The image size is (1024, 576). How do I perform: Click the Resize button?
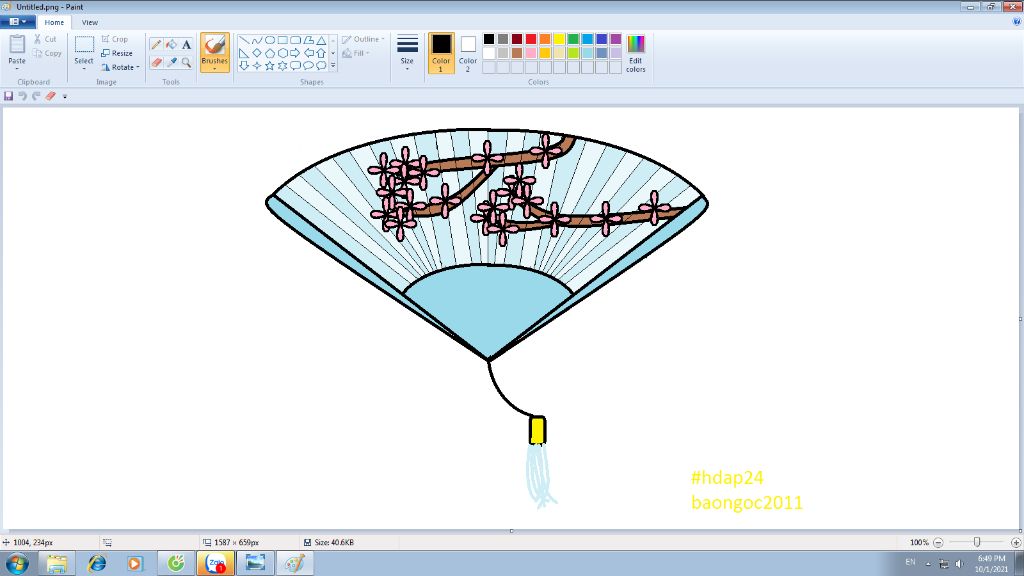pos(117,54)
